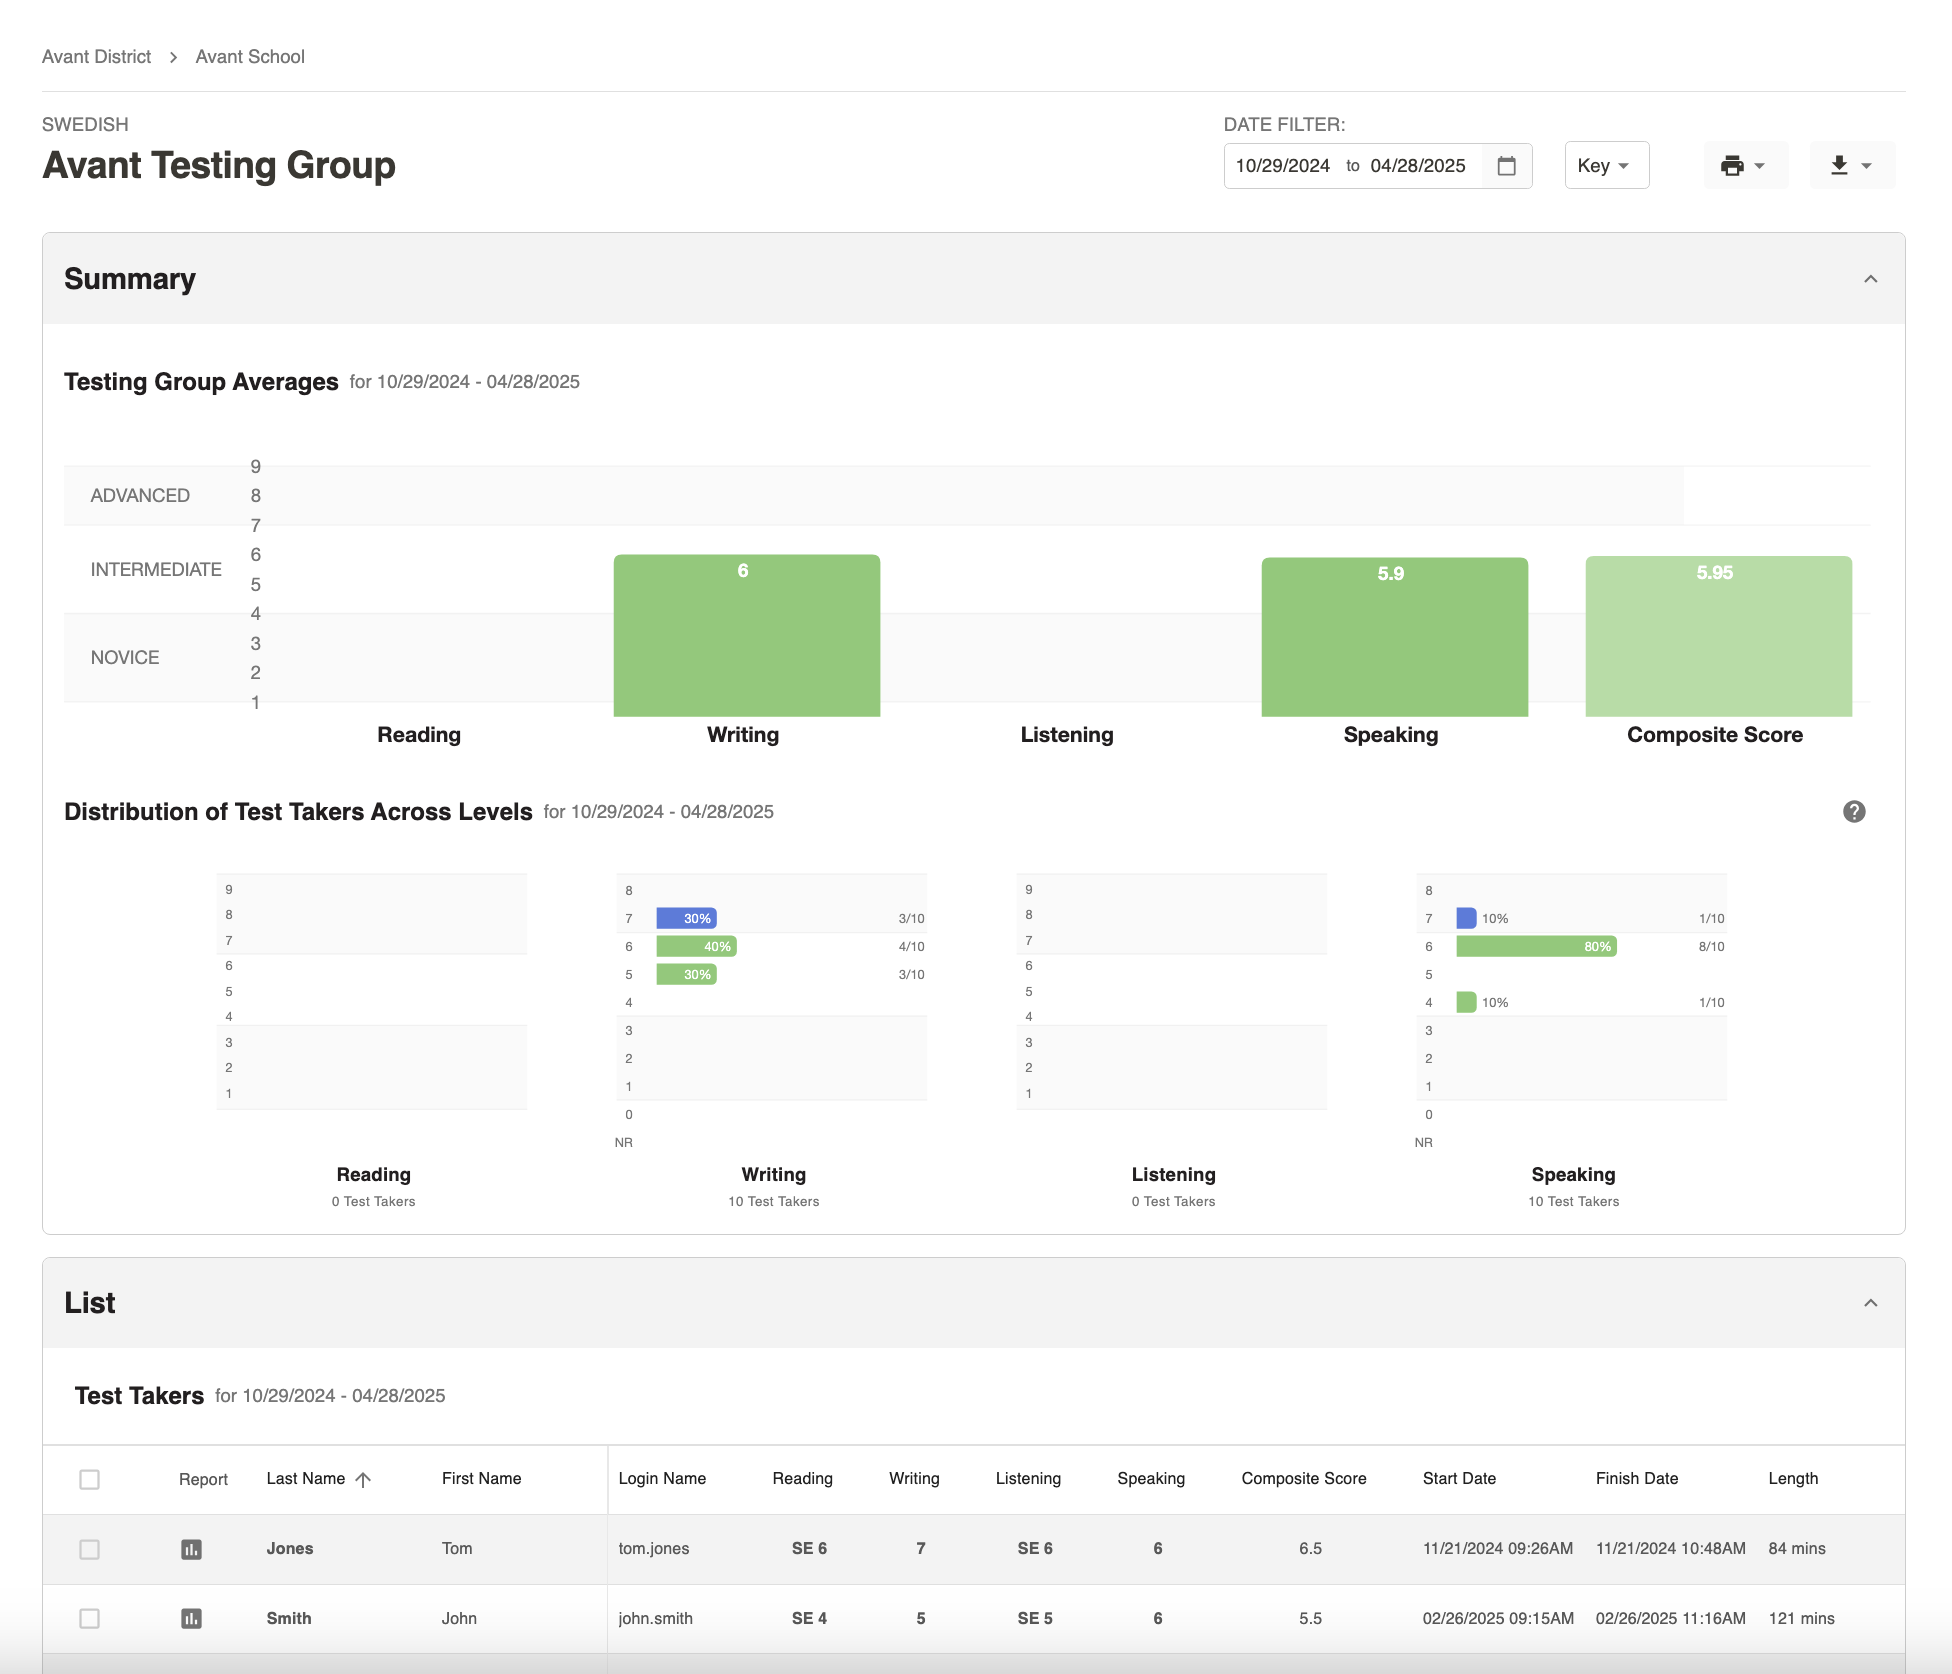The width and height of the screenshot is (1952, 1674).
Task: Click the start date 10/29/2024 field
Action: pyautogui.click(x=1282, y=166)
